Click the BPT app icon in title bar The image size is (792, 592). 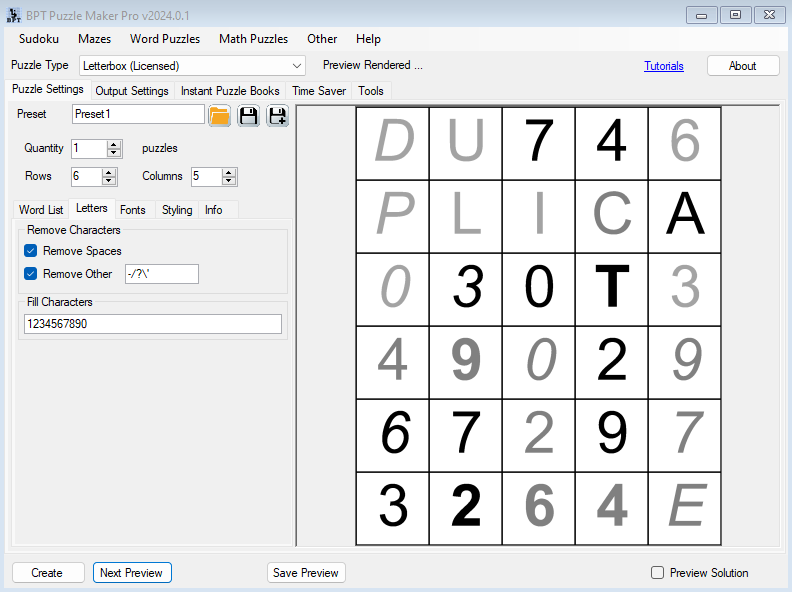point(15,15)
